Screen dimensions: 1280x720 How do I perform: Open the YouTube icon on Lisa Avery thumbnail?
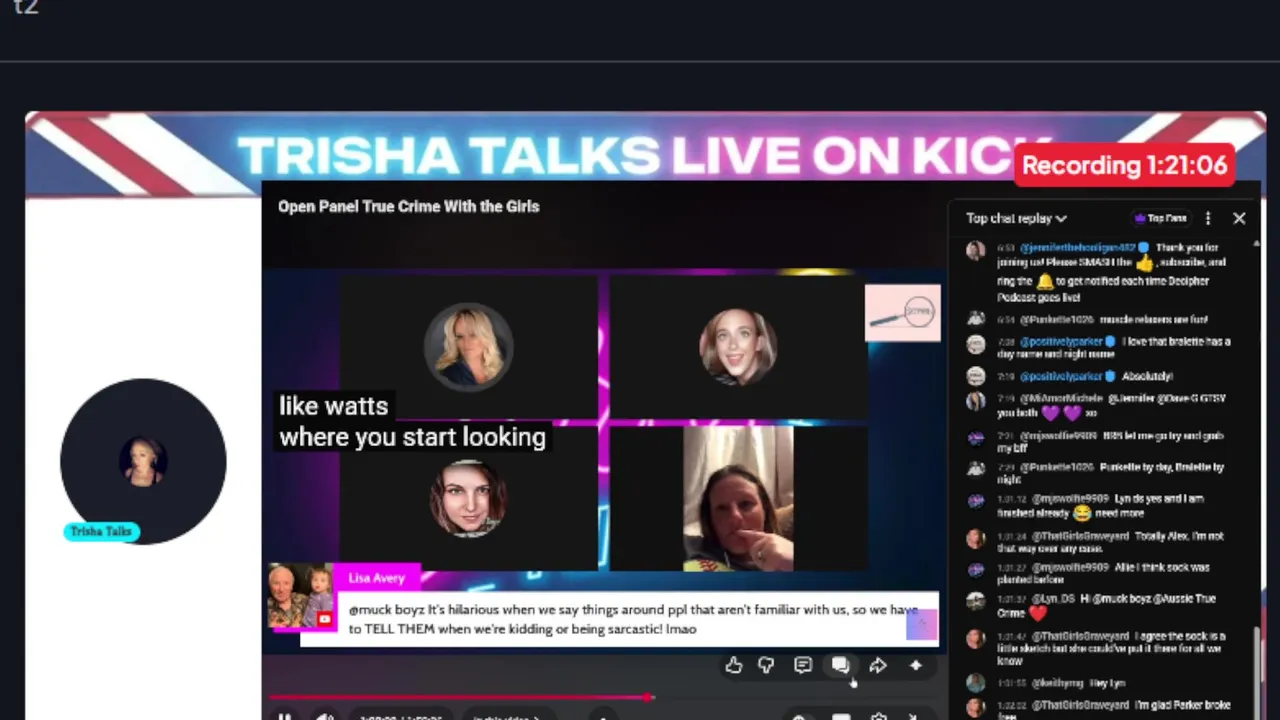(324, 619)
